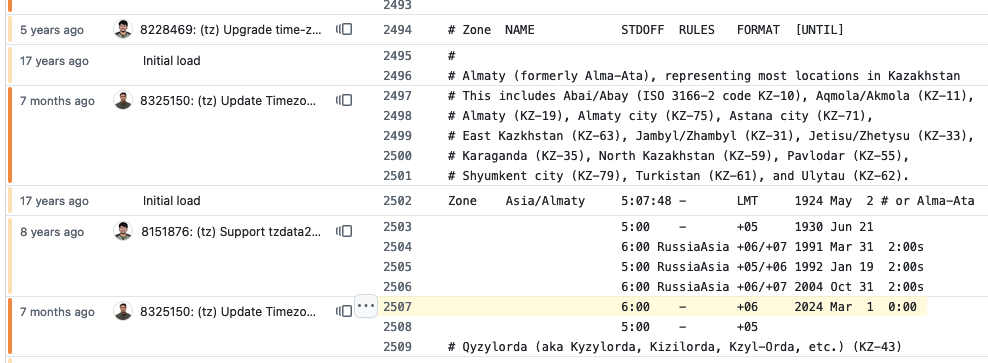Open commit 8151876: (tz) Support tzdata2...

[x=231, y=232]
